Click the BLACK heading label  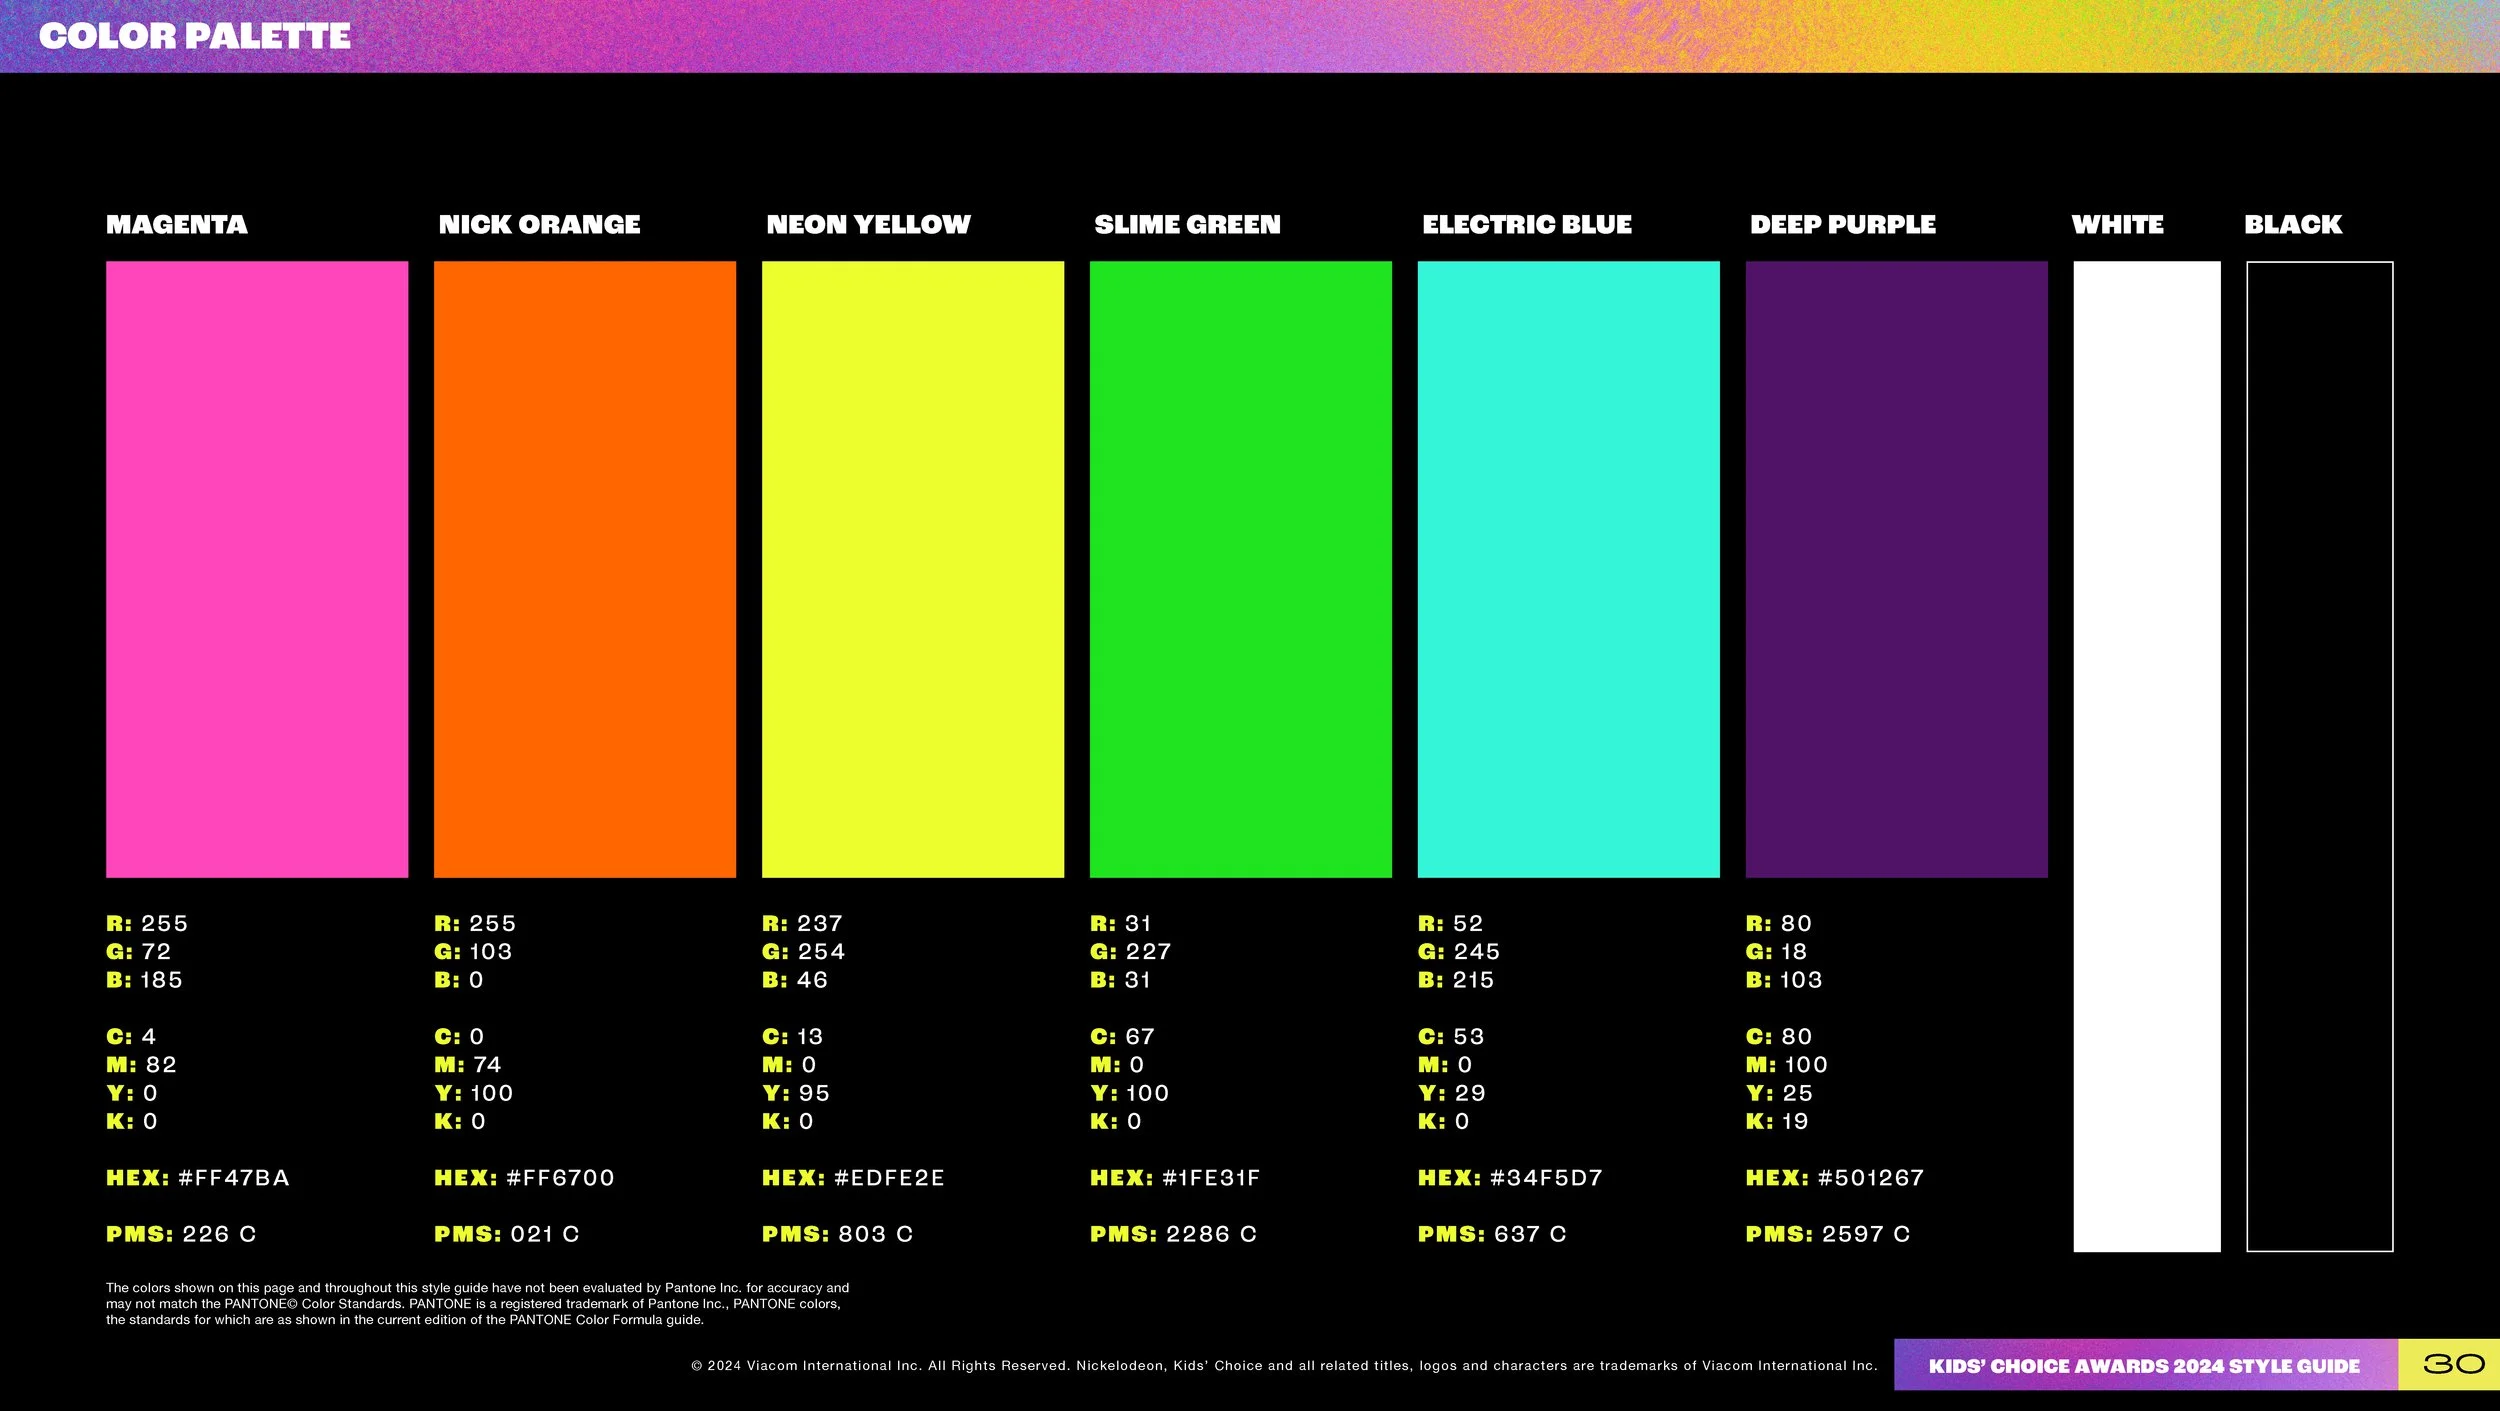tap(2293, 224)
